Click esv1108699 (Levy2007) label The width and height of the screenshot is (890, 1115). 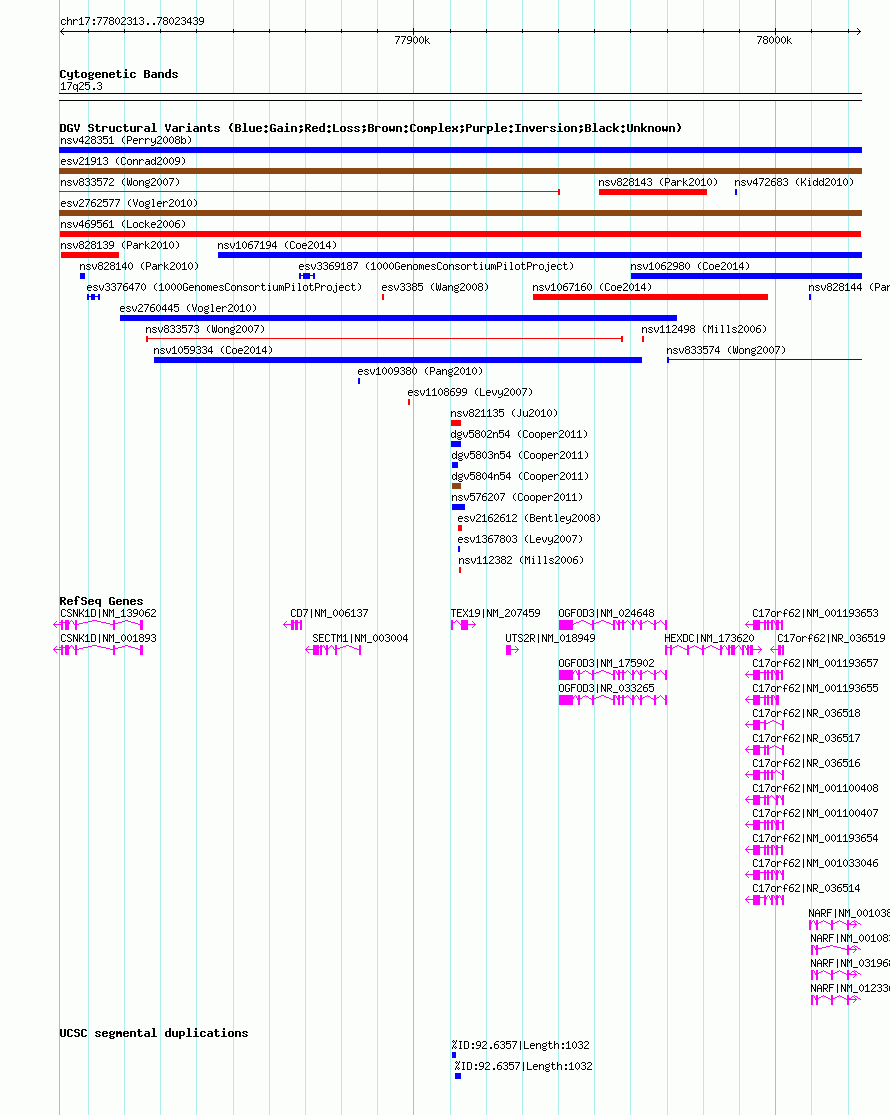[471, 392]
